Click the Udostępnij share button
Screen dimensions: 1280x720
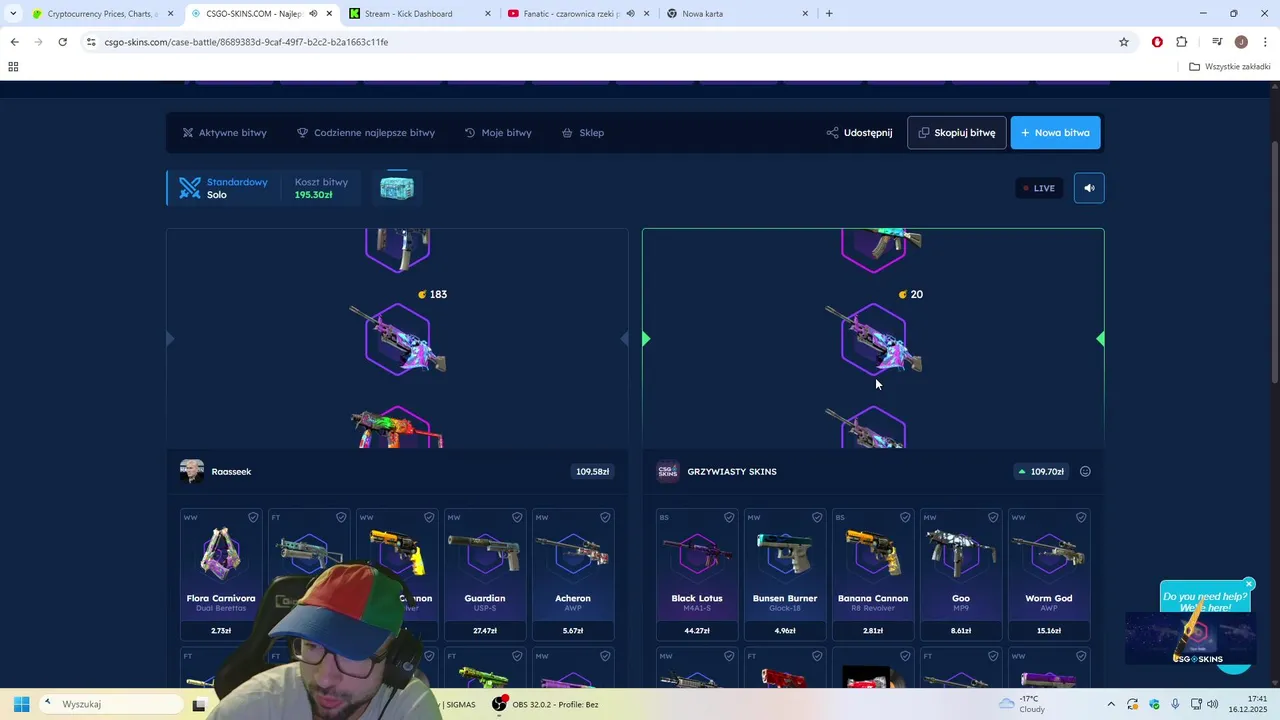859,132
